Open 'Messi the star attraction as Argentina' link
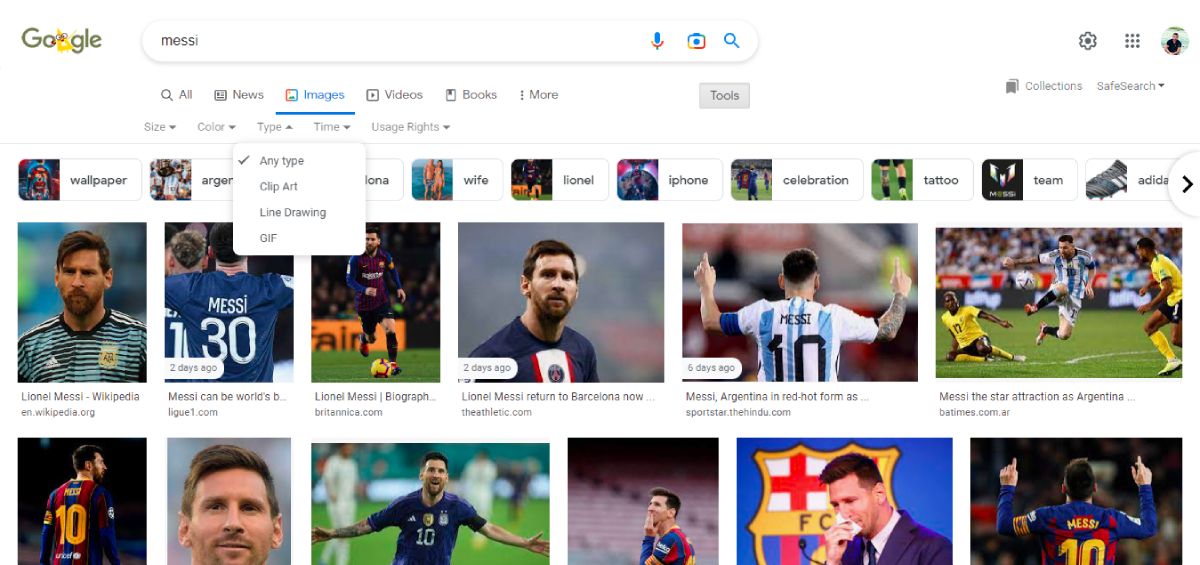1200x565 pixels. [1038, 397]
